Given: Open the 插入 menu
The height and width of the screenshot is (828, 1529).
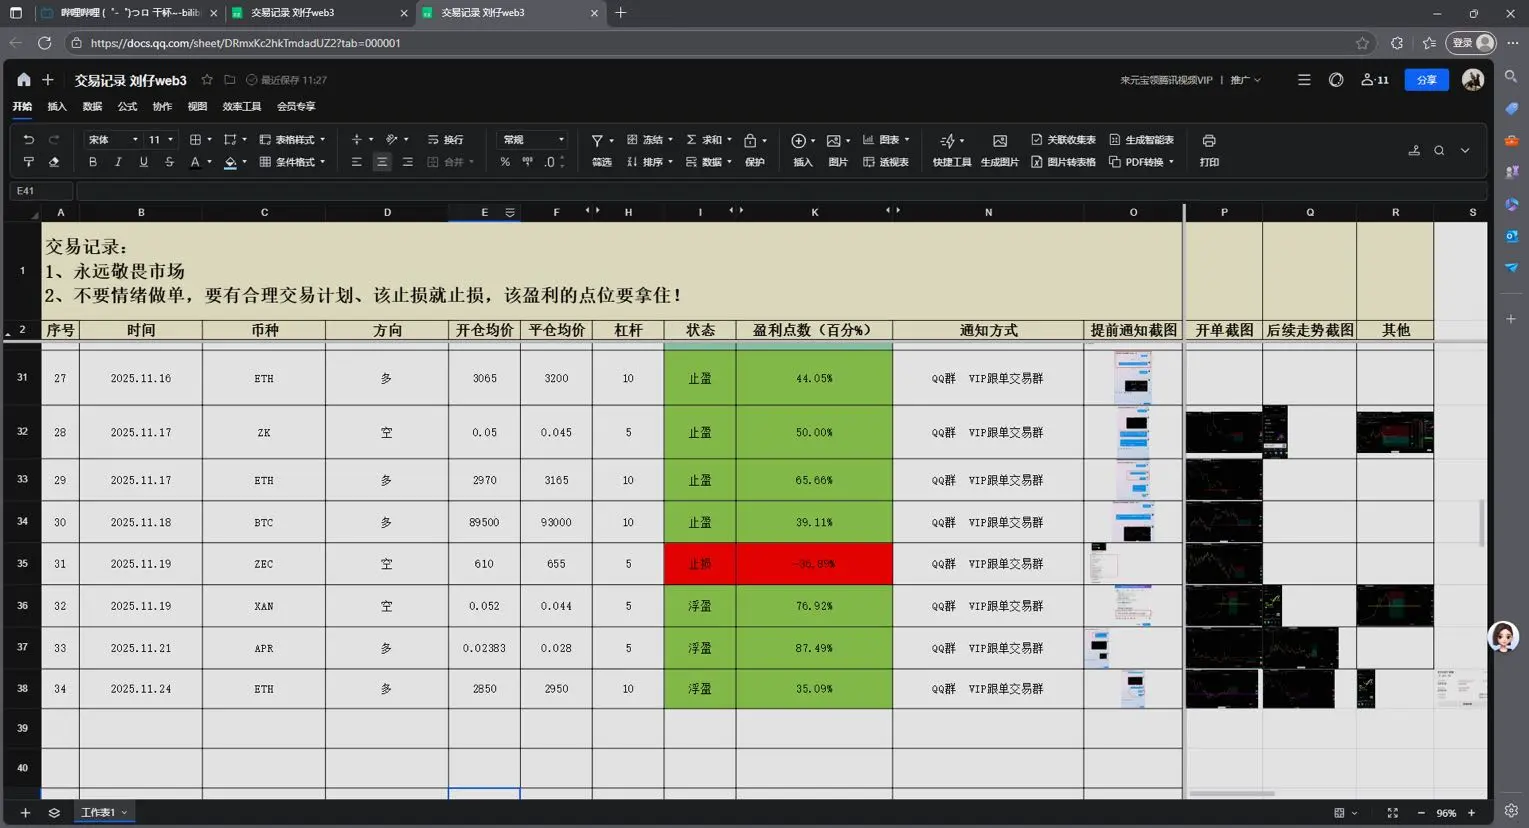Looking at the screenshot, I should (57, 106).
